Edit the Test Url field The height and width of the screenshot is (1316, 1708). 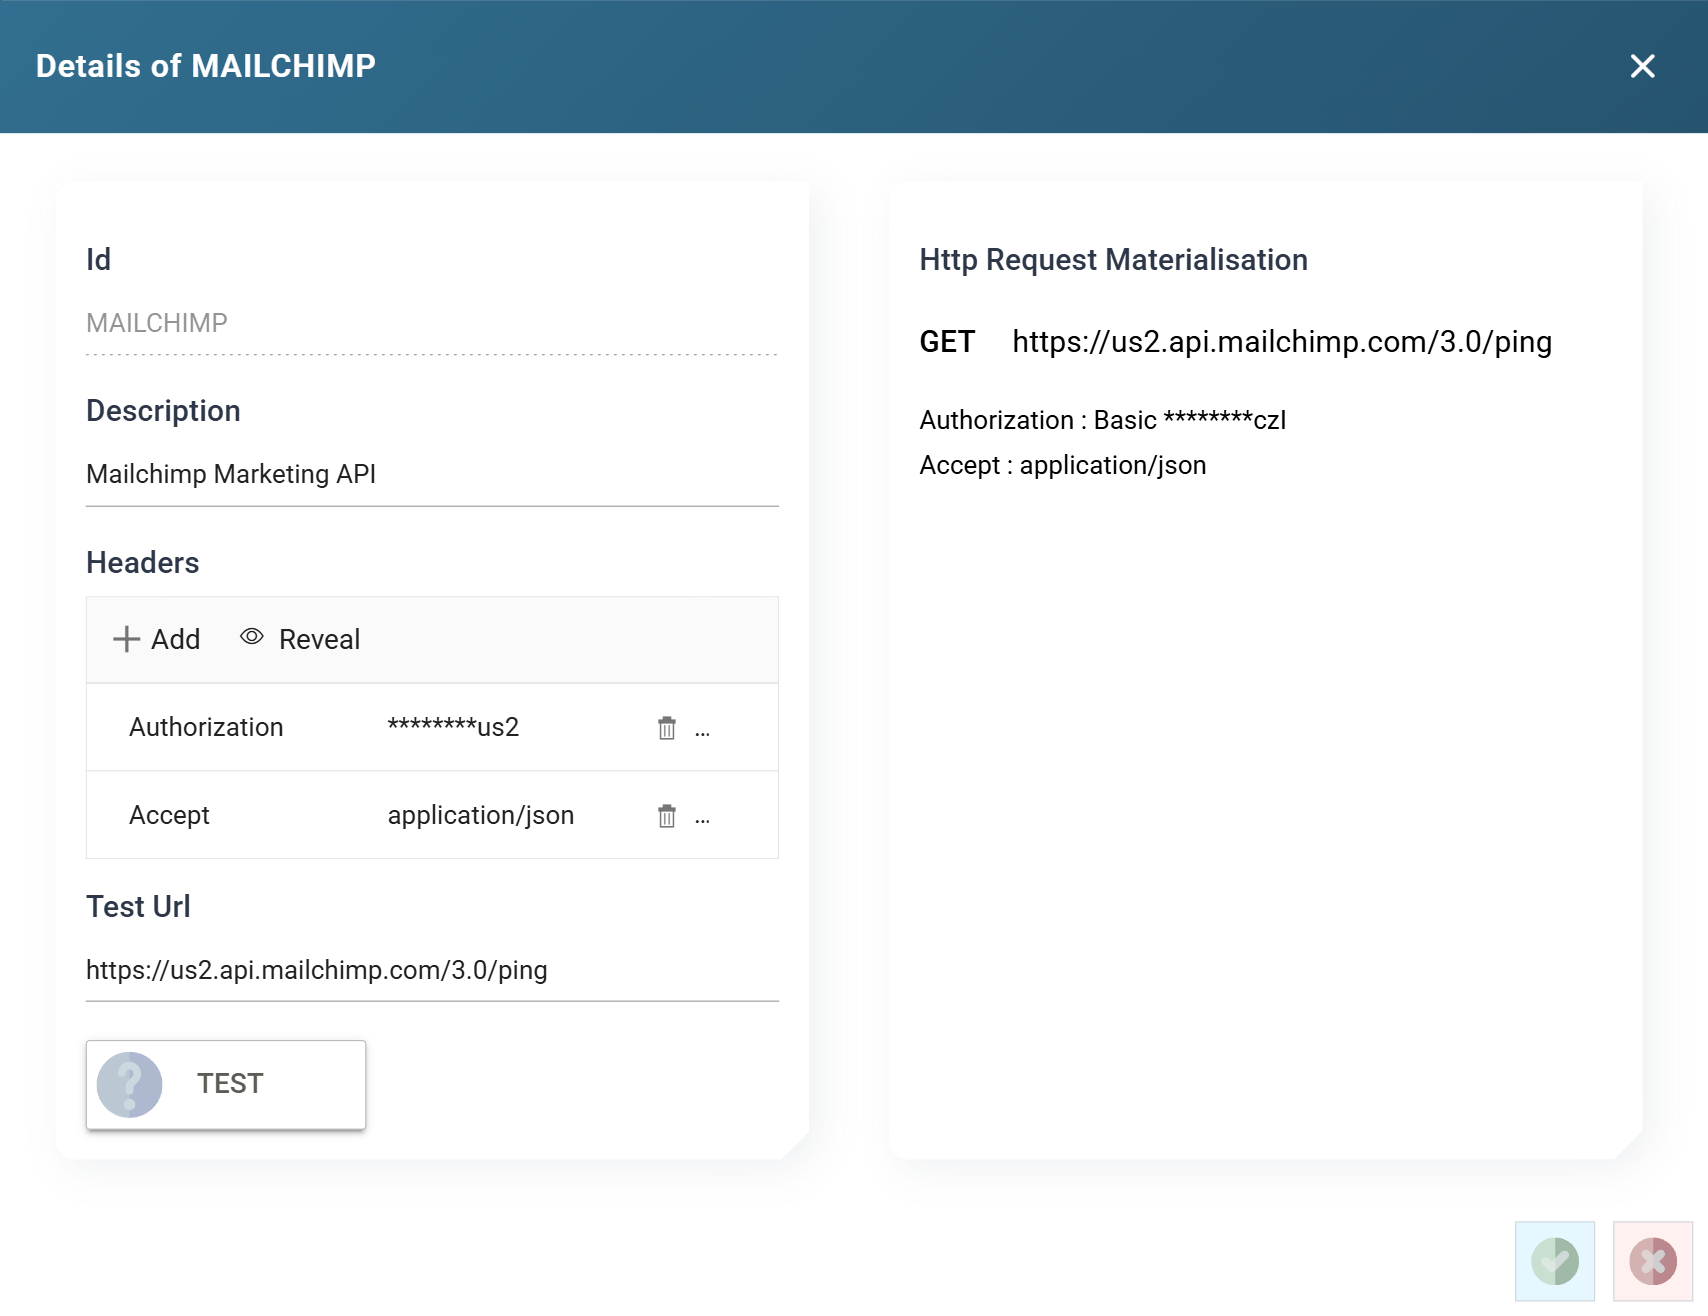[432, 971]
